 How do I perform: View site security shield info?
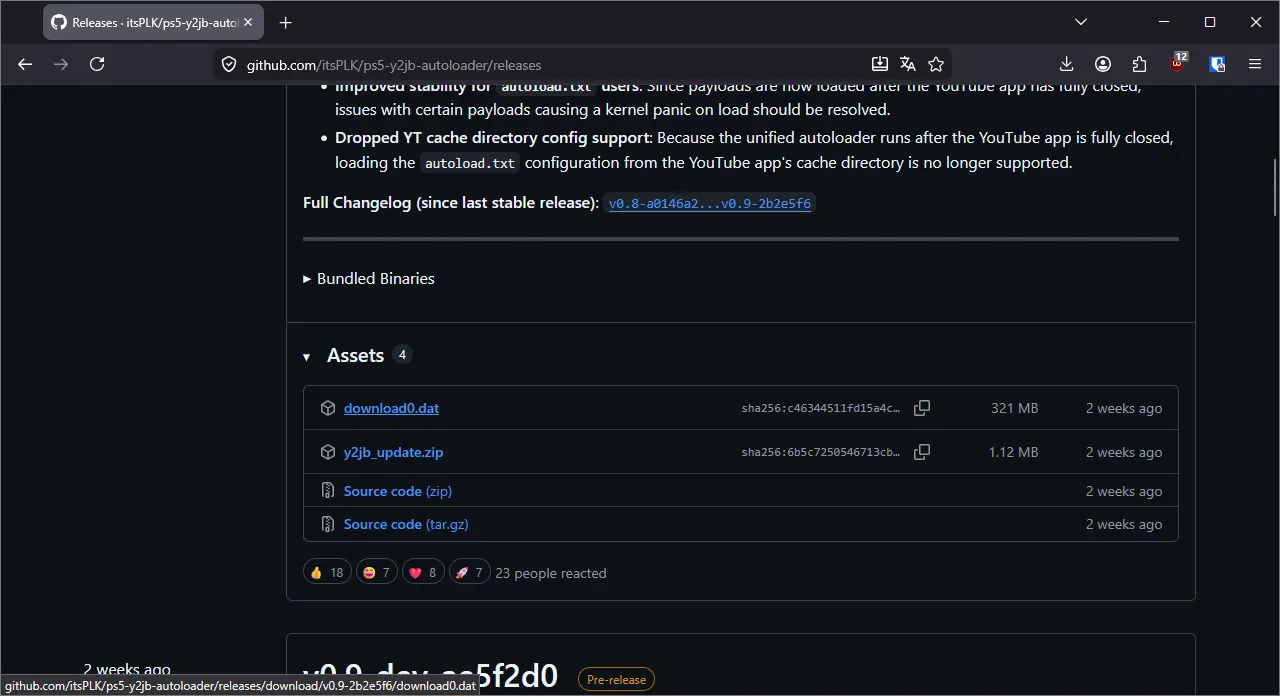pyautogui.click(x=229, y=64)
